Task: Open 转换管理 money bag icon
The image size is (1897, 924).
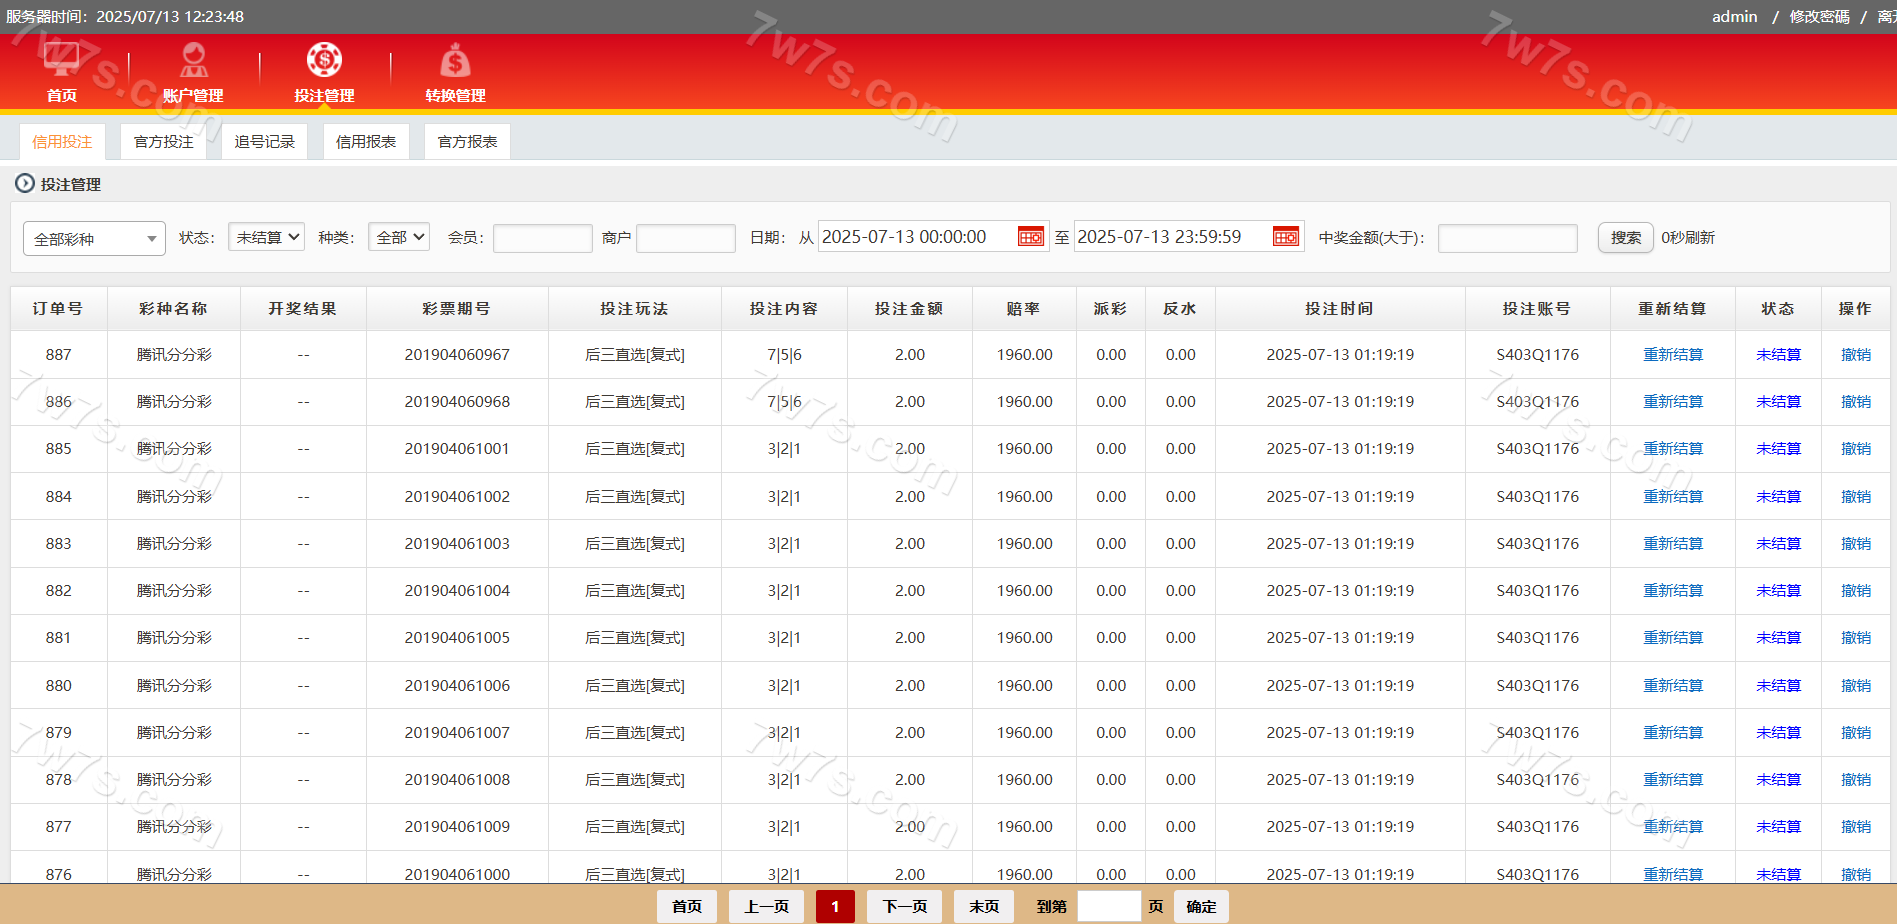Action: point(455,61)
